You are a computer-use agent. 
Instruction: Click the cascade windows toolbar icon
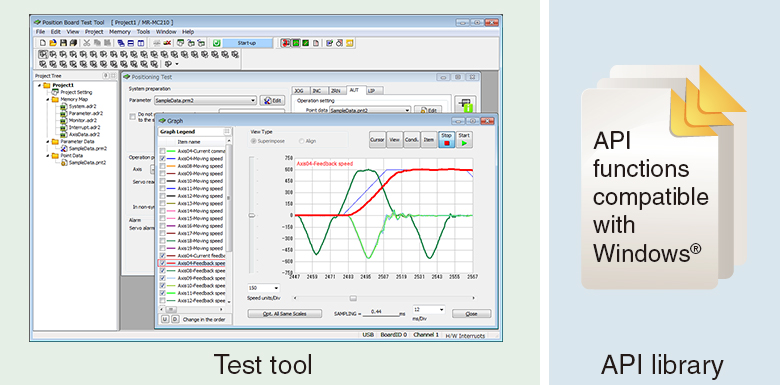120,43
